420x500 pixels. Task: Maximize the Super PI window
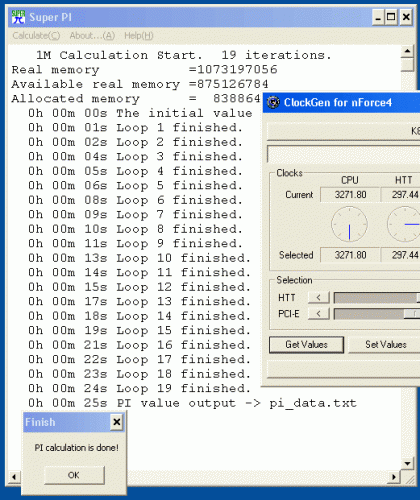coord(391,17)
